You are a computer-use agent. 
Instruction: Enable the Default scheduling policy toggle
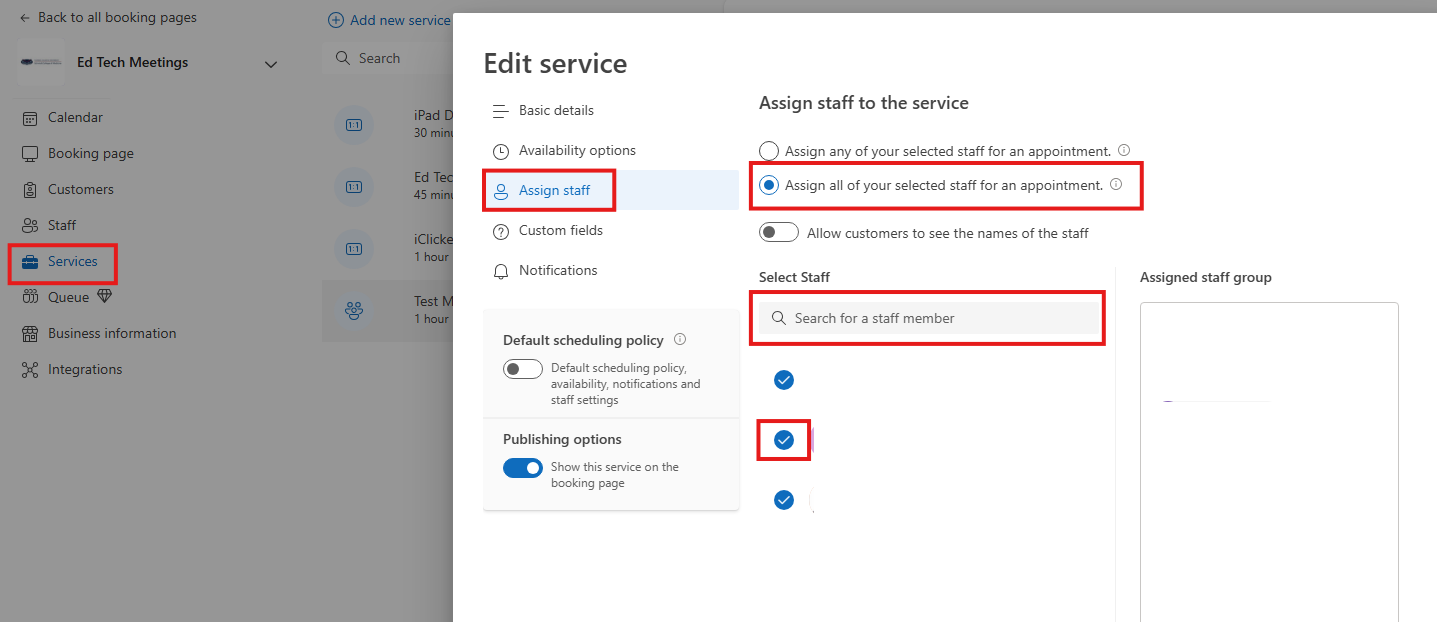coord(523,369)
